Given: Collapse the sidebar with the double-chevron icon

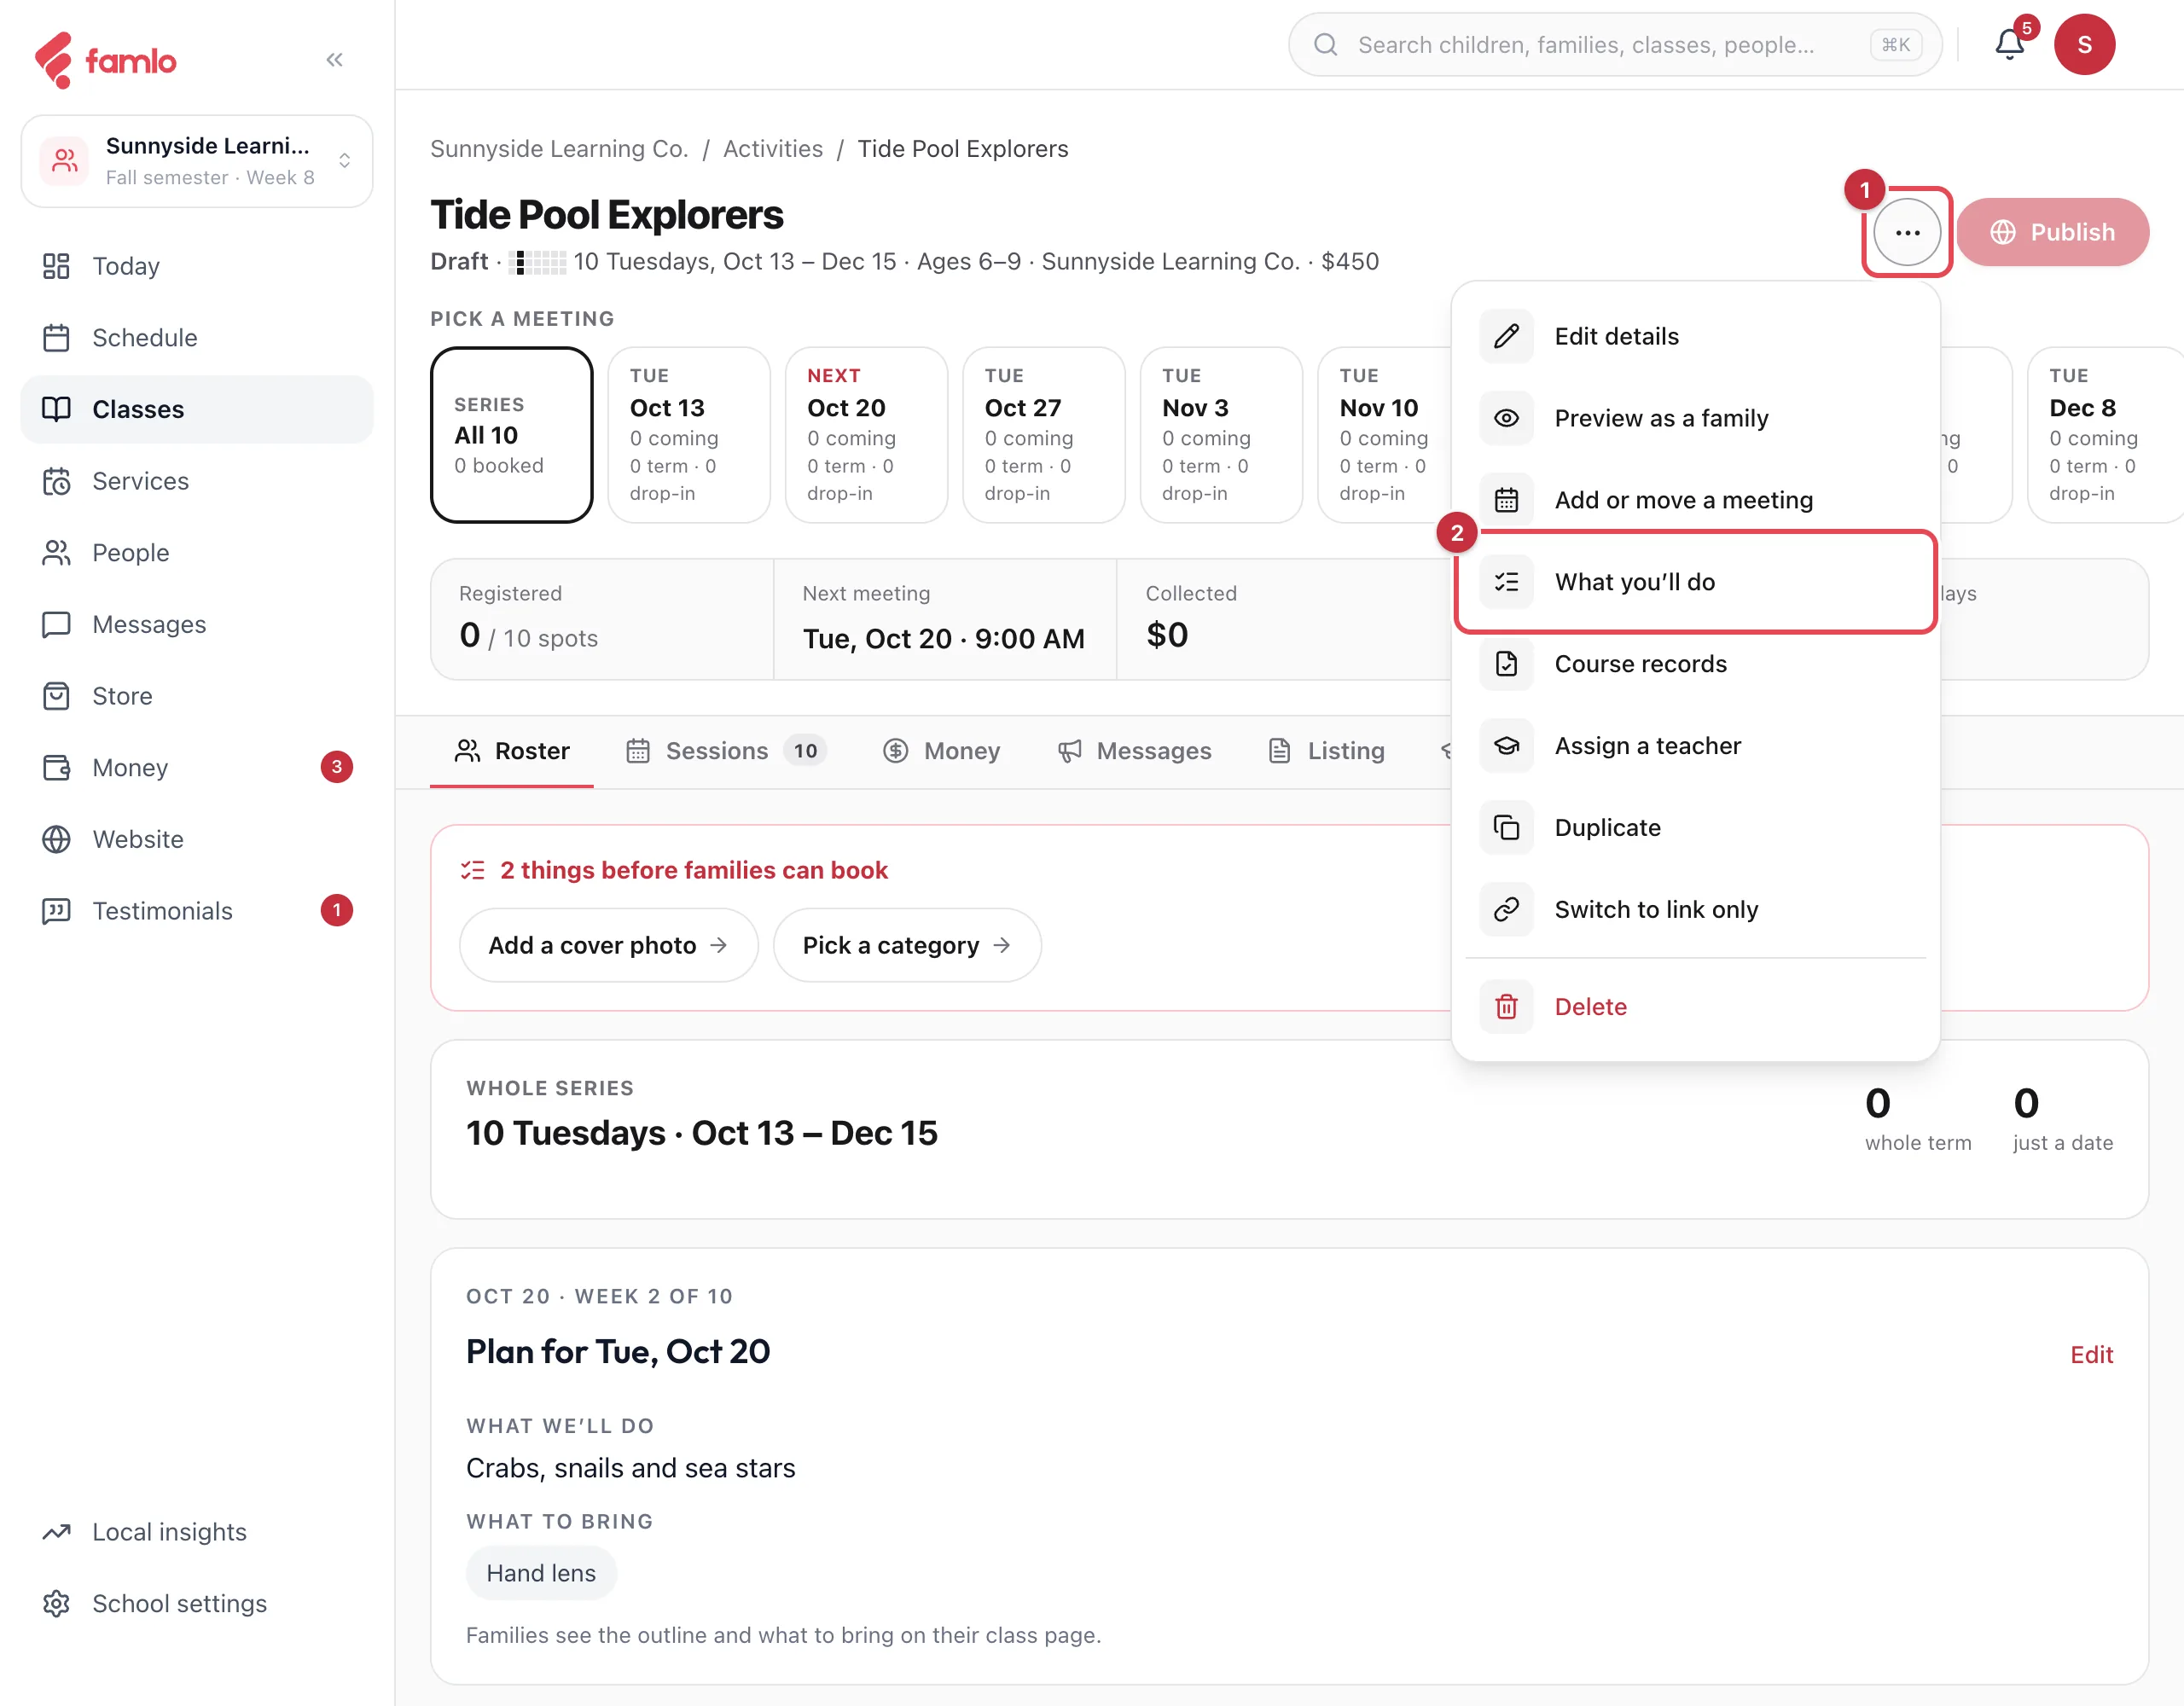Looking at the screenshot, I should (334, 60).
